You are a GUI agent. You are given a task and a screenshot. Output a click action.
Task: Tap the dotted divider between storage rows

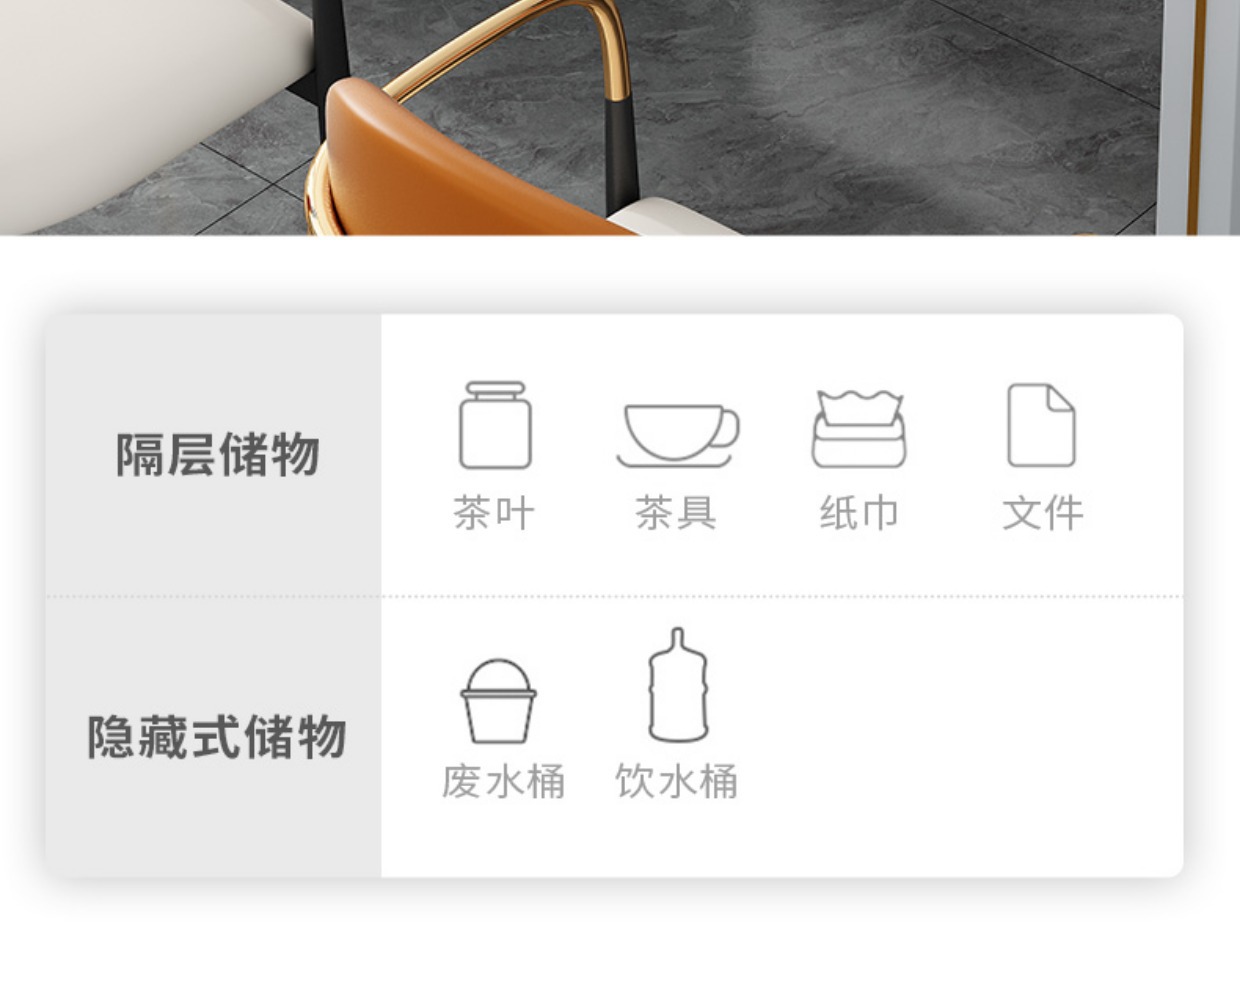coord(614,596)
